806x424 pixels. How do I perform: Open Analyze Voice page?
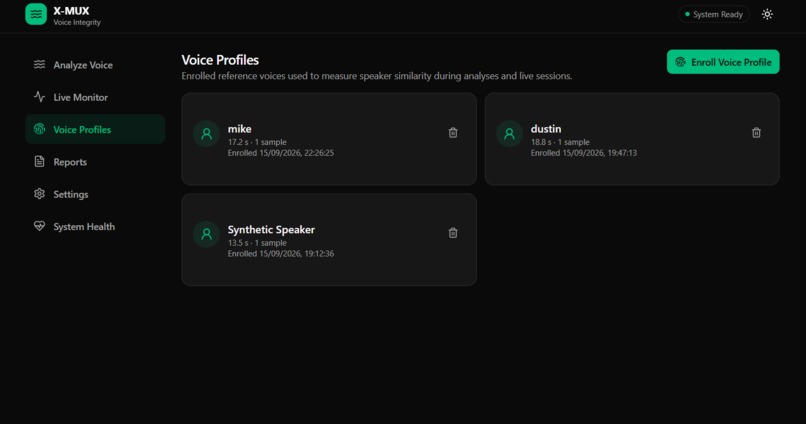tap(95, 65)
